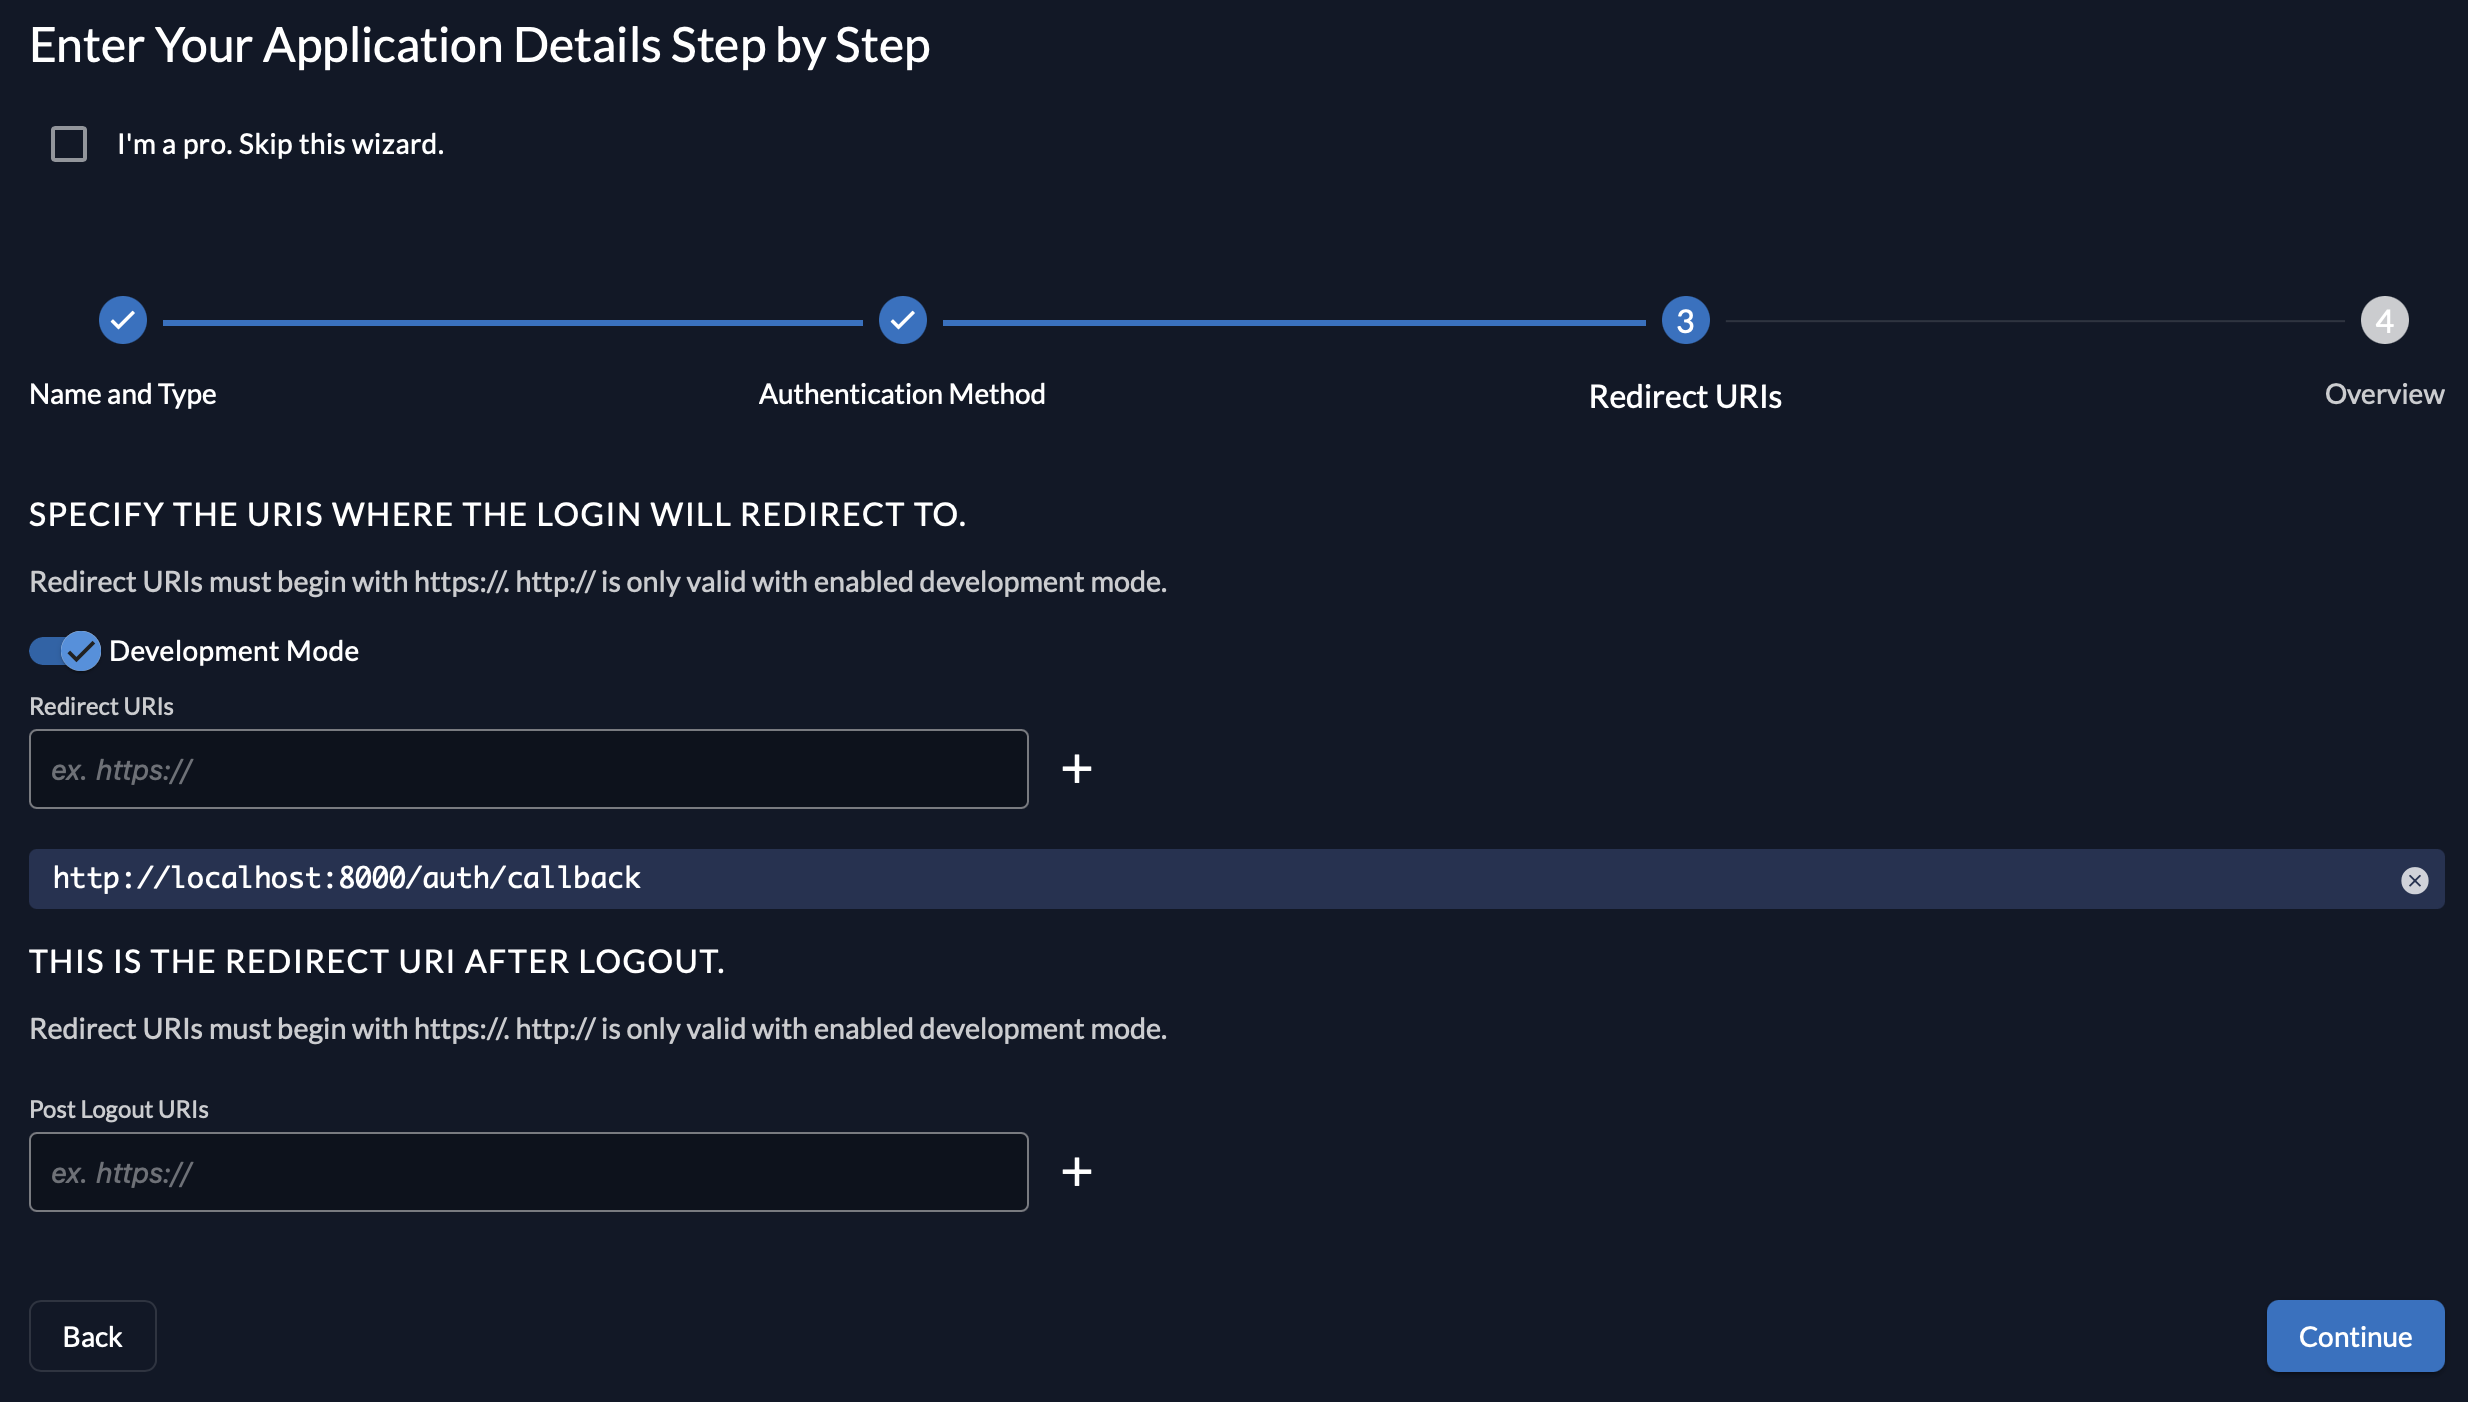Viewport: 2468px width, 1402px height.
Task: Add the post logout URI with plus
Action: 1076,1172
